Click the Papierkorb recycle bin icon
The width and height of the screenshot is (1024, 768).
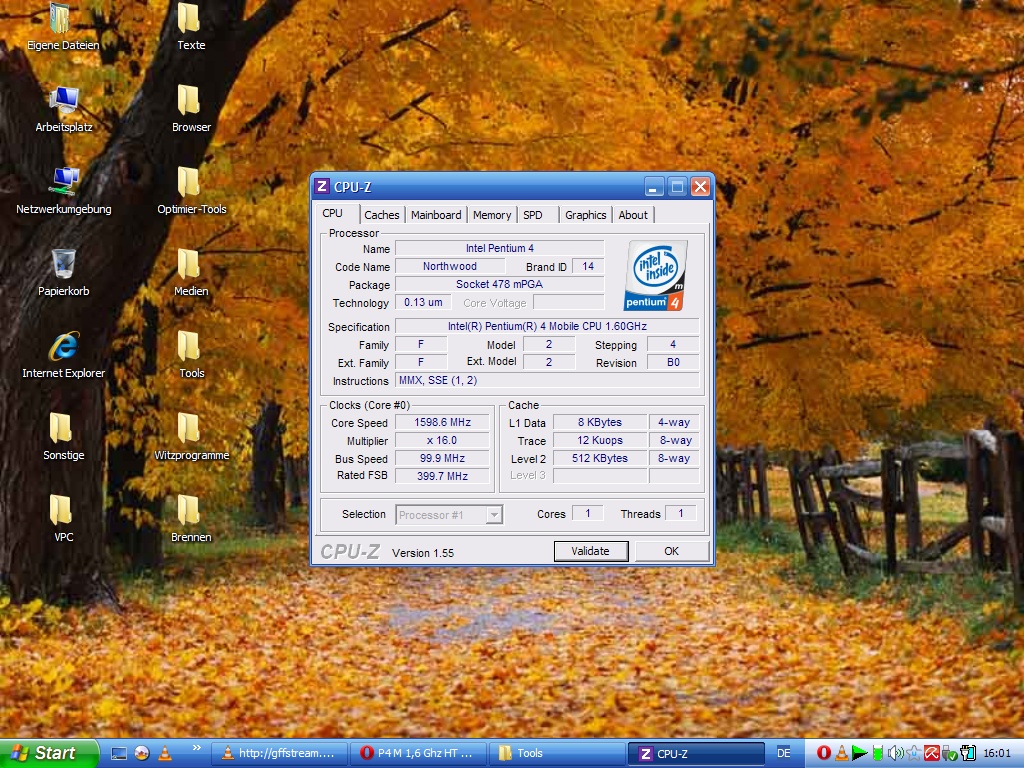[x=64, y=266]
